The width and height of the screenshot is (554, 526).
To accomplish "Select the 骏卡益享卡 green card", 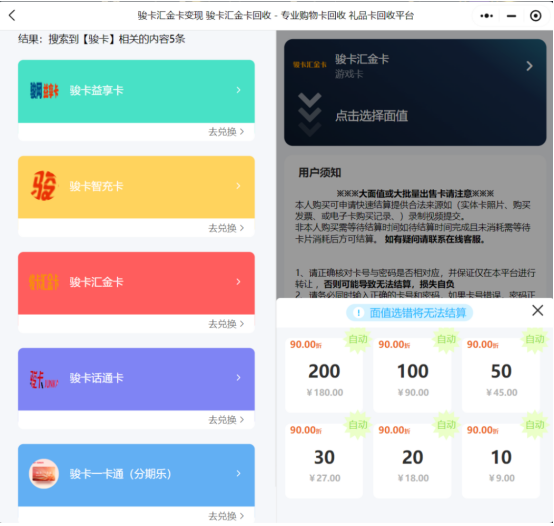I will [x=136, y=91].
